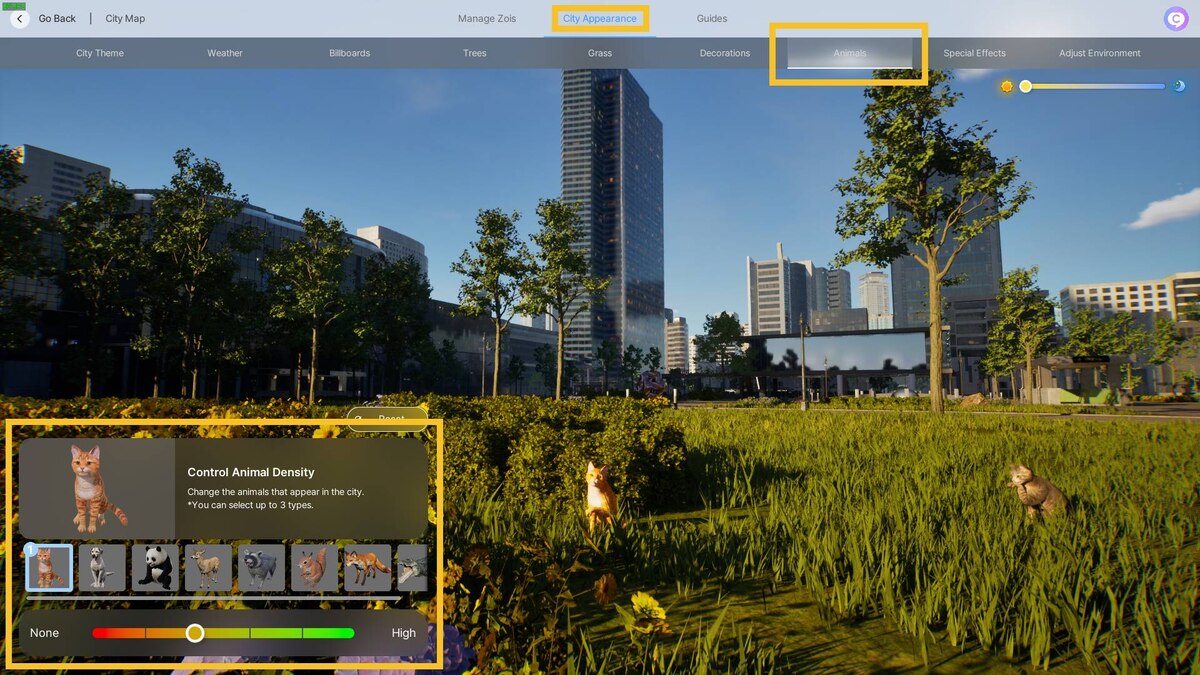Click the sun icon for daytime

pyautogui.click(x=1007, y=87)
